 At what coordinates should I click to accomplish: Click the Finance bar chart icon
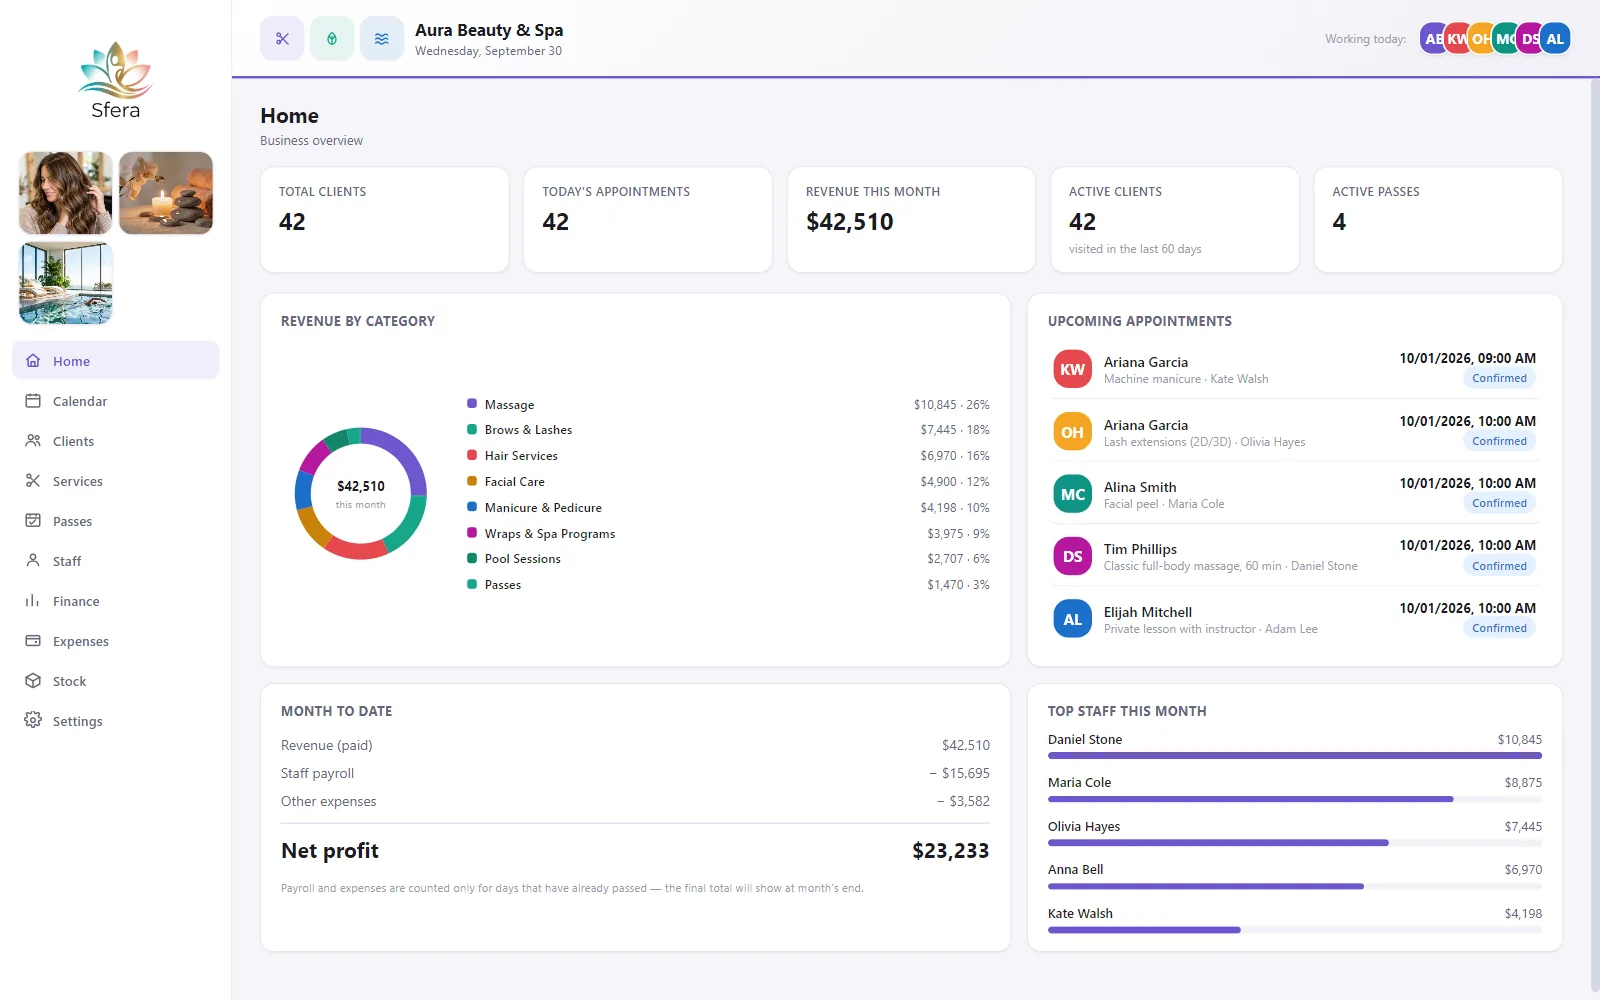(x=33, y=601)
